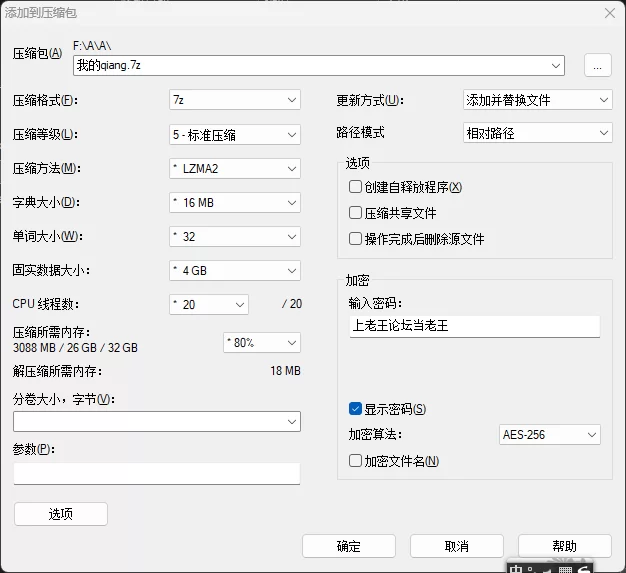Expand the compression level dropdown

[235, 135]
